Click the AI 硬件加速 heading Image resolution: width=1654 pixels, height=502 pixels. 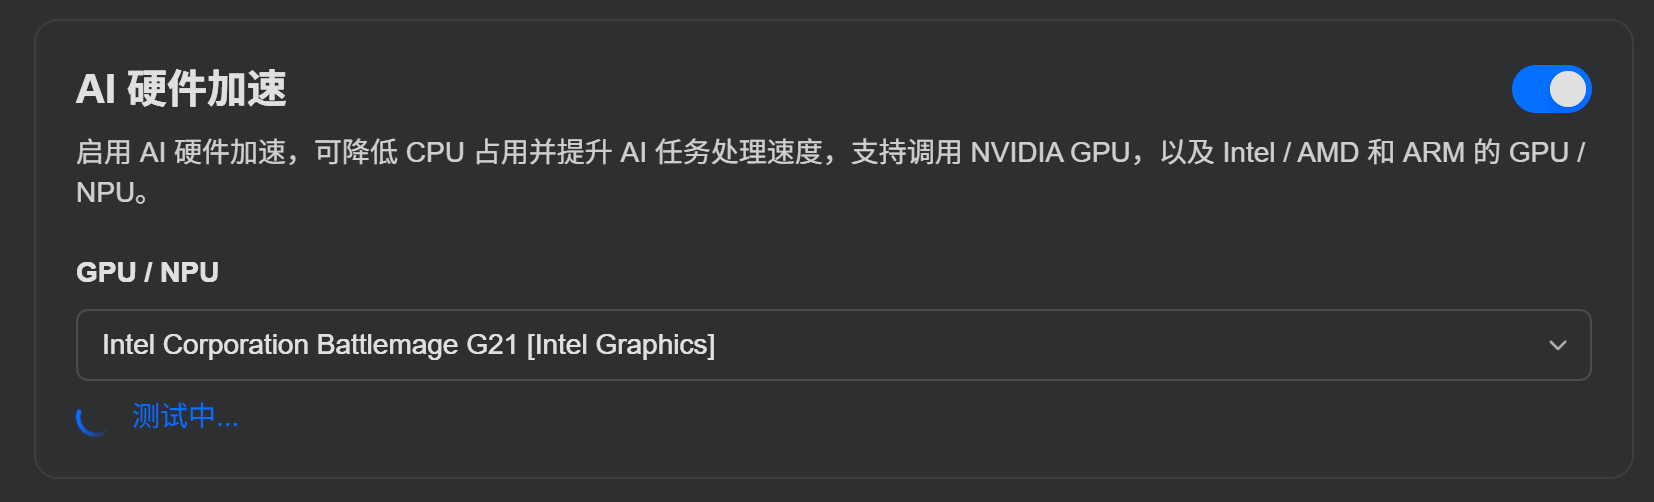click(181, 89)
